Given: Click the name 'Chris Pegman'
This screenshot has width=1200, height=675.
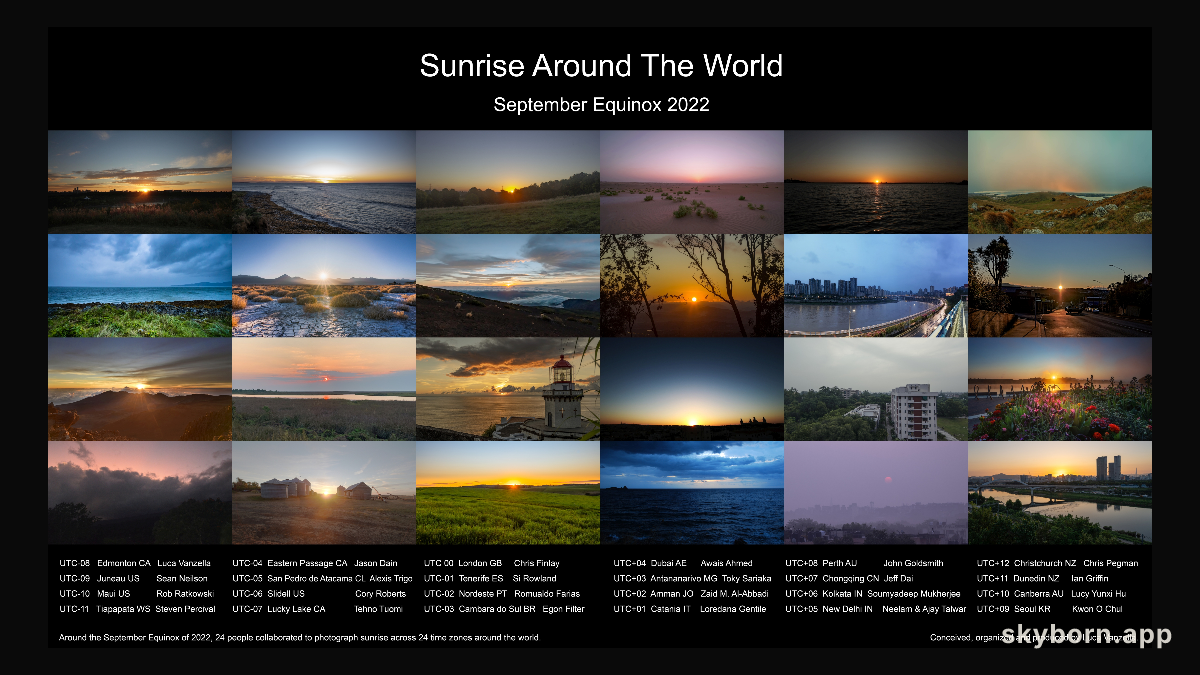Looking at the screenshot, I should pos(1110,563).
